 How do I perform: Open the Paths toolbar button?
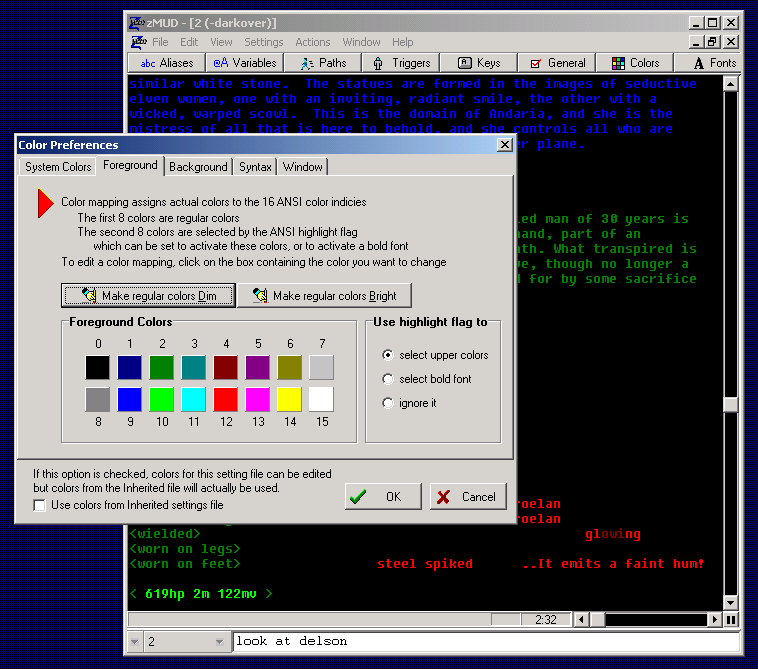pos(323,63)
